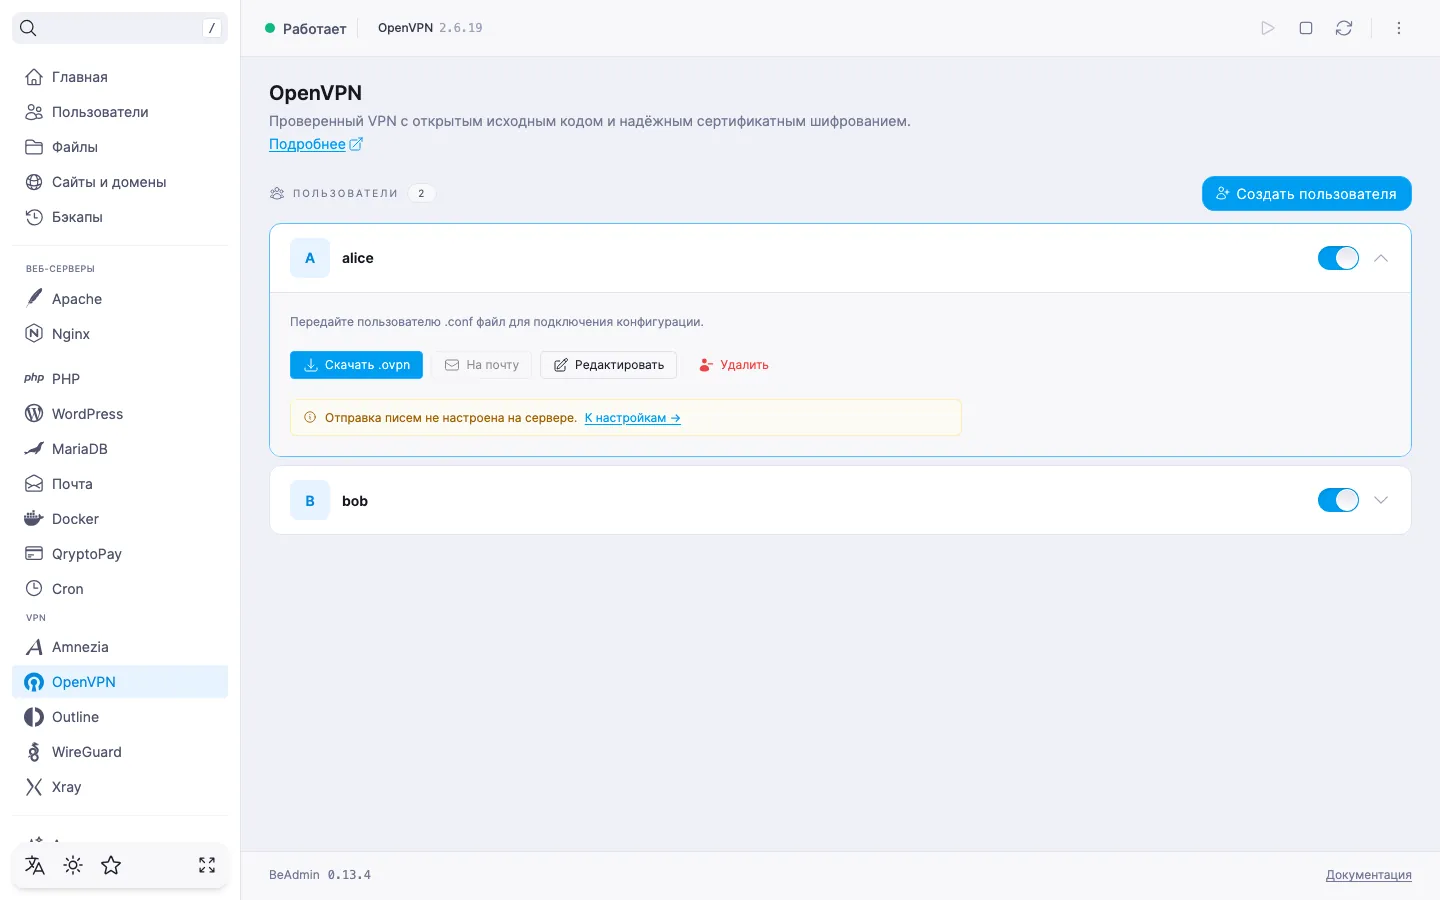Viewport: 1440px width, 900px height.
Task: Click the Xray logo icon
Action: 34,787
